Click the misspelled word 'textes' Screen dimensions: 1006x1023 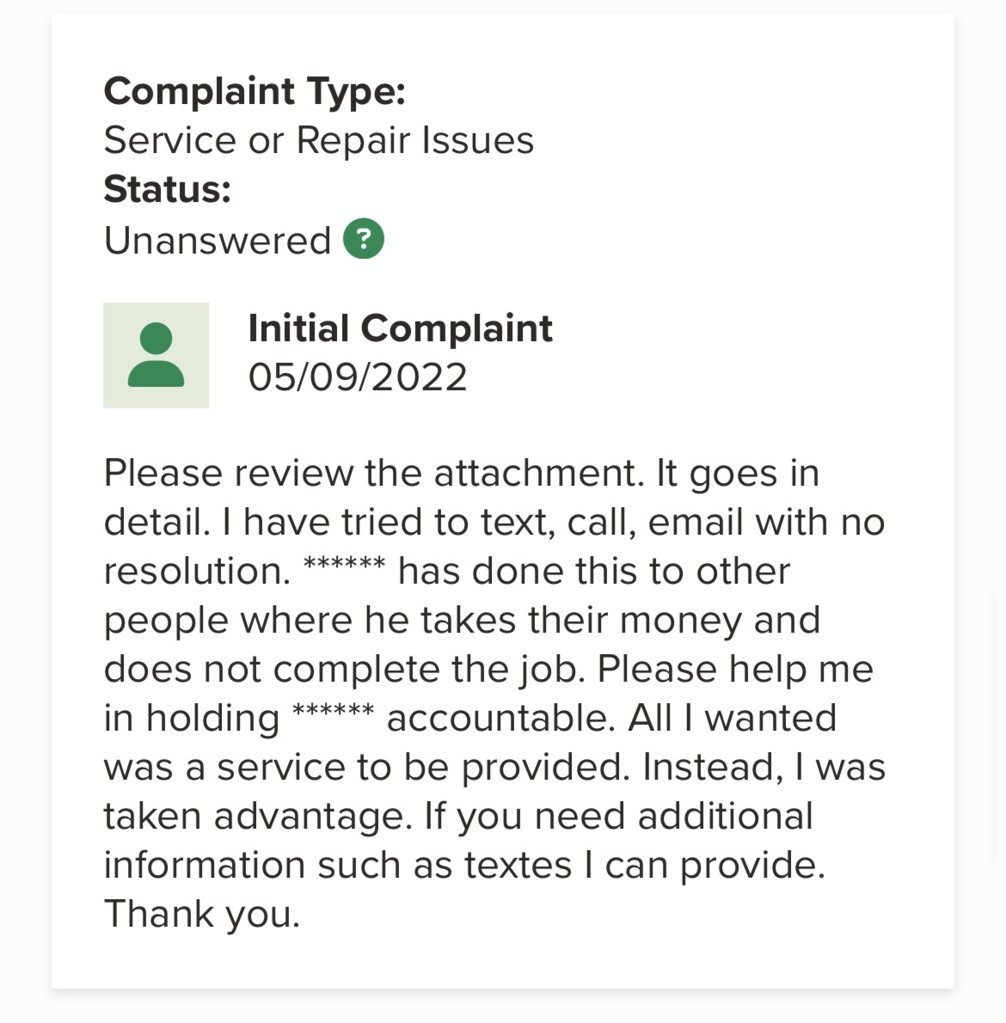pos(518,865)
